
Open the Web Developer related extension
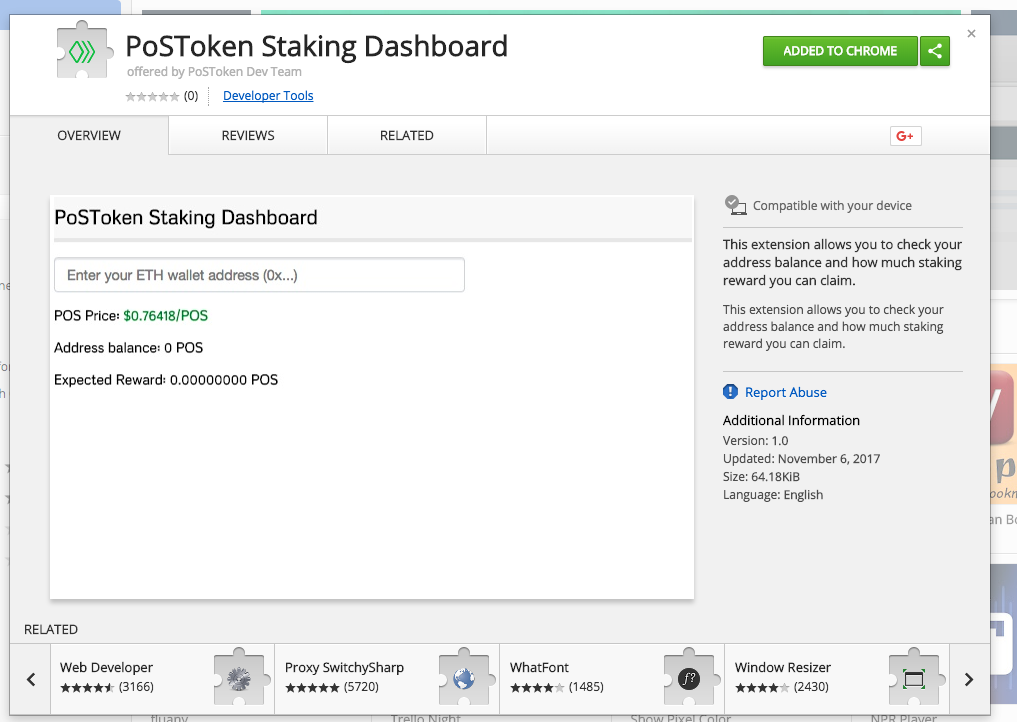coord(162,679)
